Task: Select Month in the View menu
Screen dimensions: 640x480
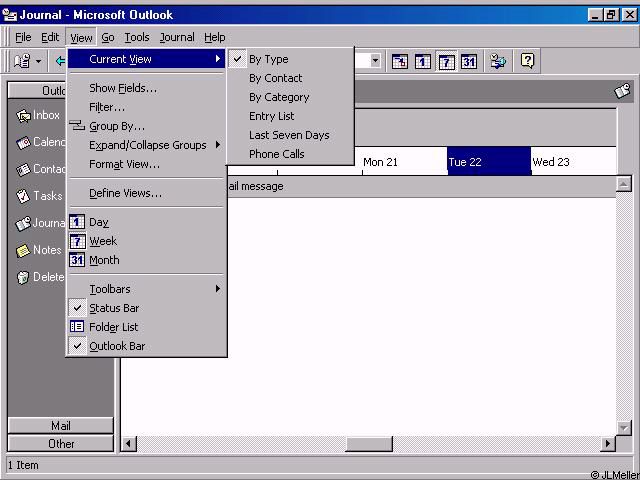Action: (147, 260)
